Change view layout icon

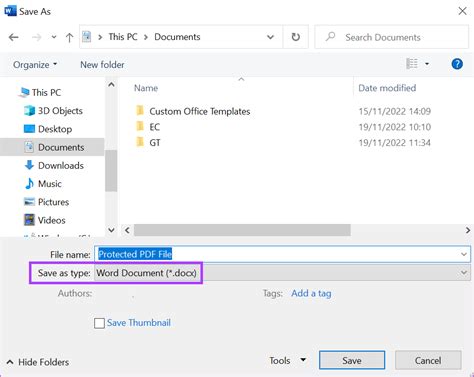(x=412, y=63)
